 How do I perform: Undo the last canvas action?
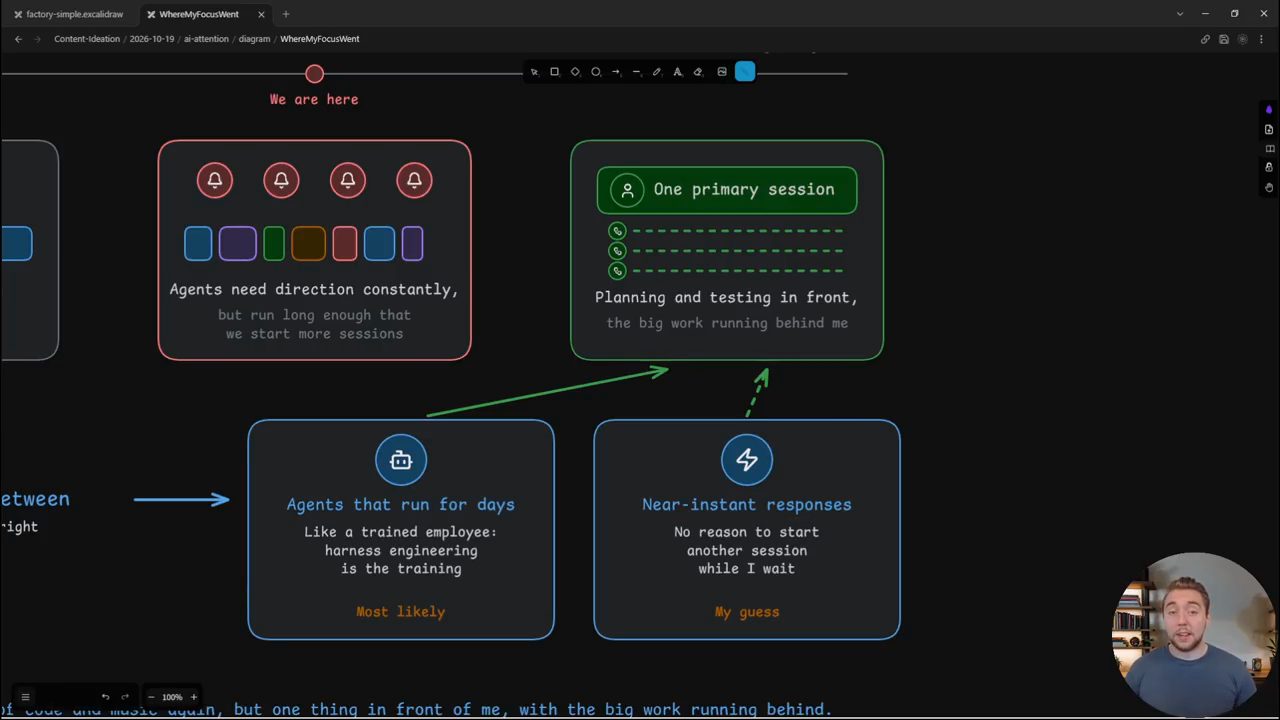point(105,697)
